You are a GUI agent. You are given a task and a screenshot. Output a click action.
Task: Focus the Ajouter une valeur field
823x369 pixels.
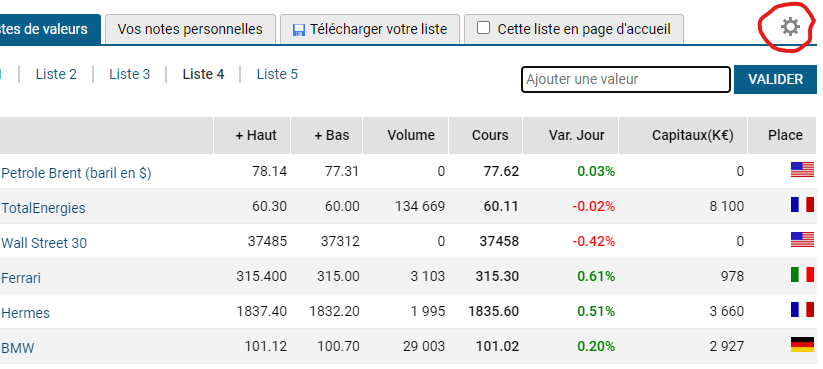[626, 79]
